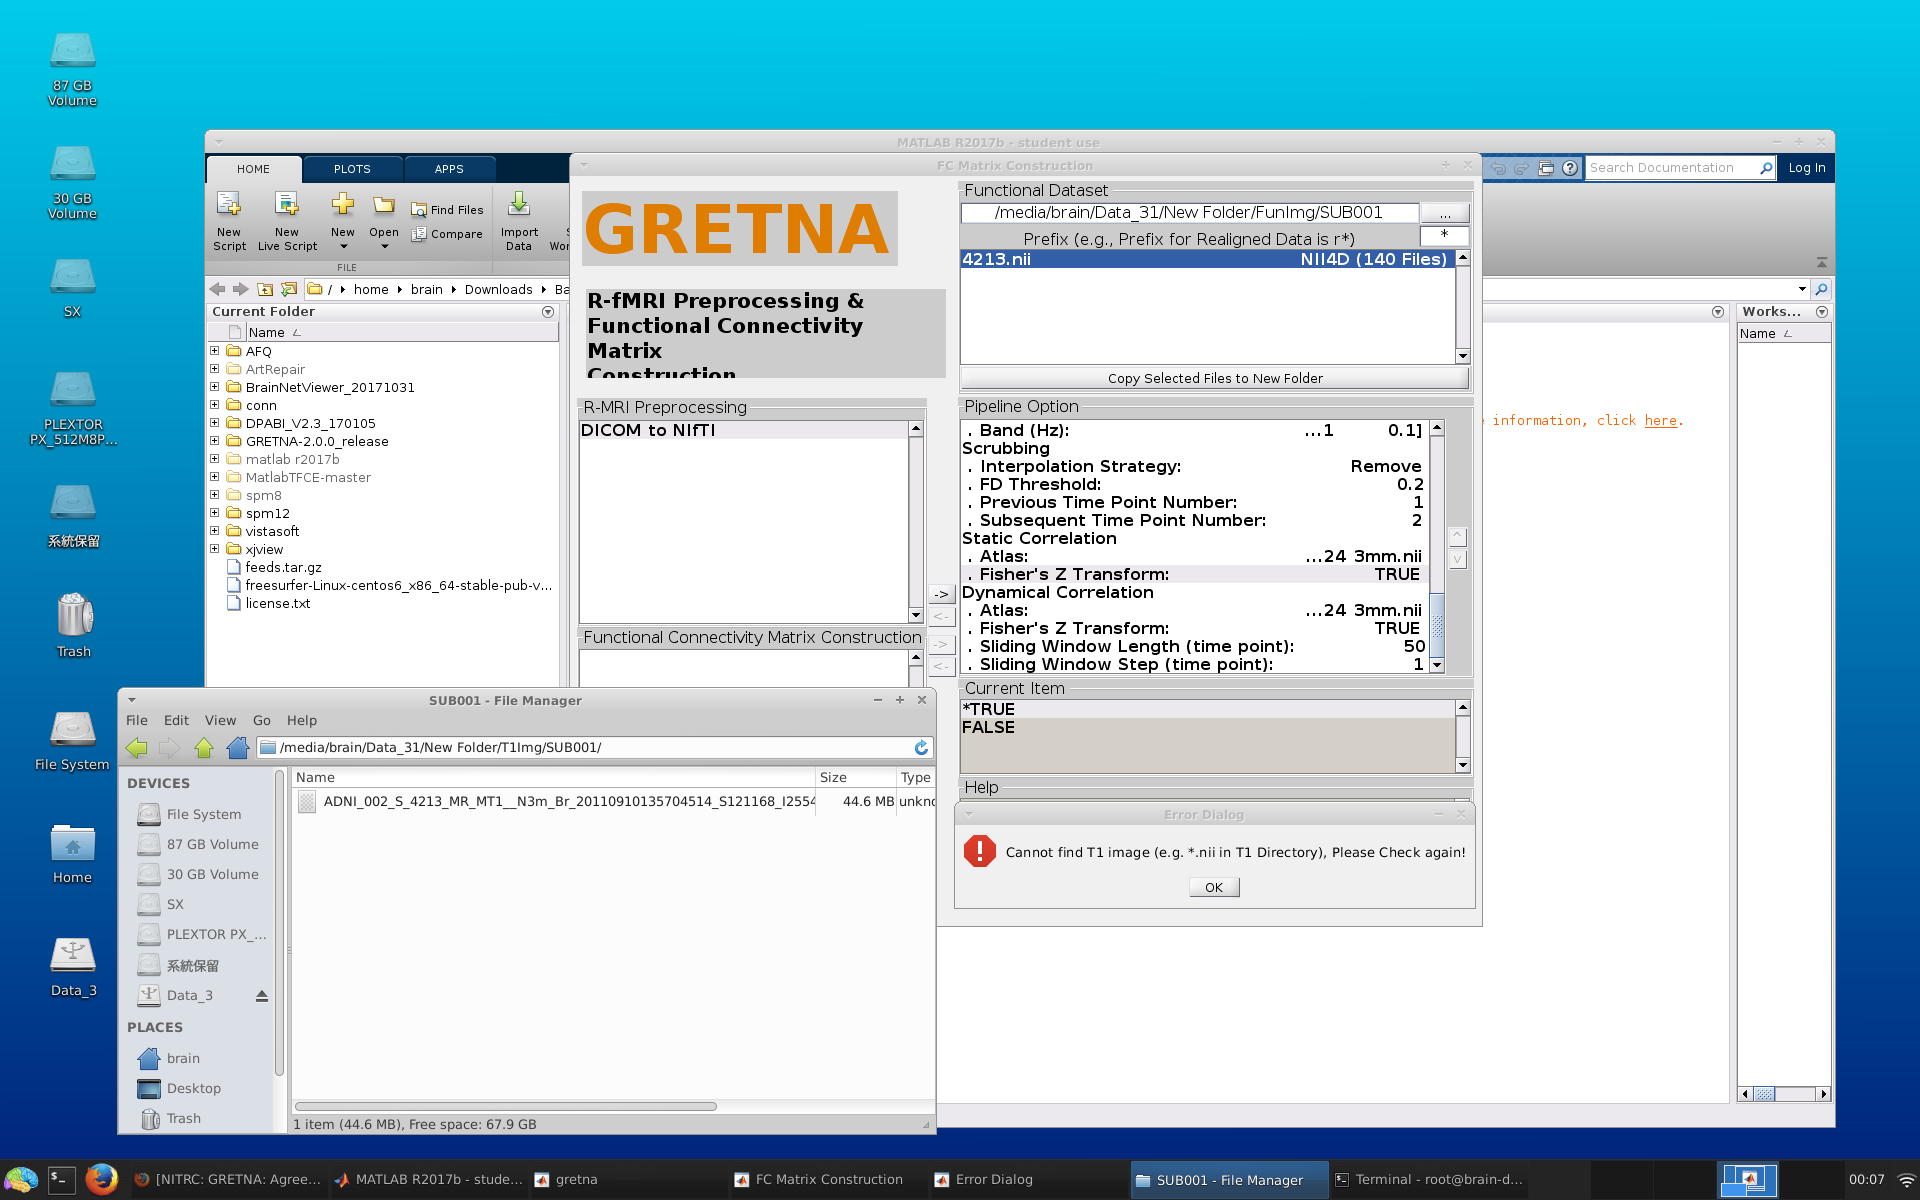
Task: Click the Log In button
Action: tap(1807, 168)
